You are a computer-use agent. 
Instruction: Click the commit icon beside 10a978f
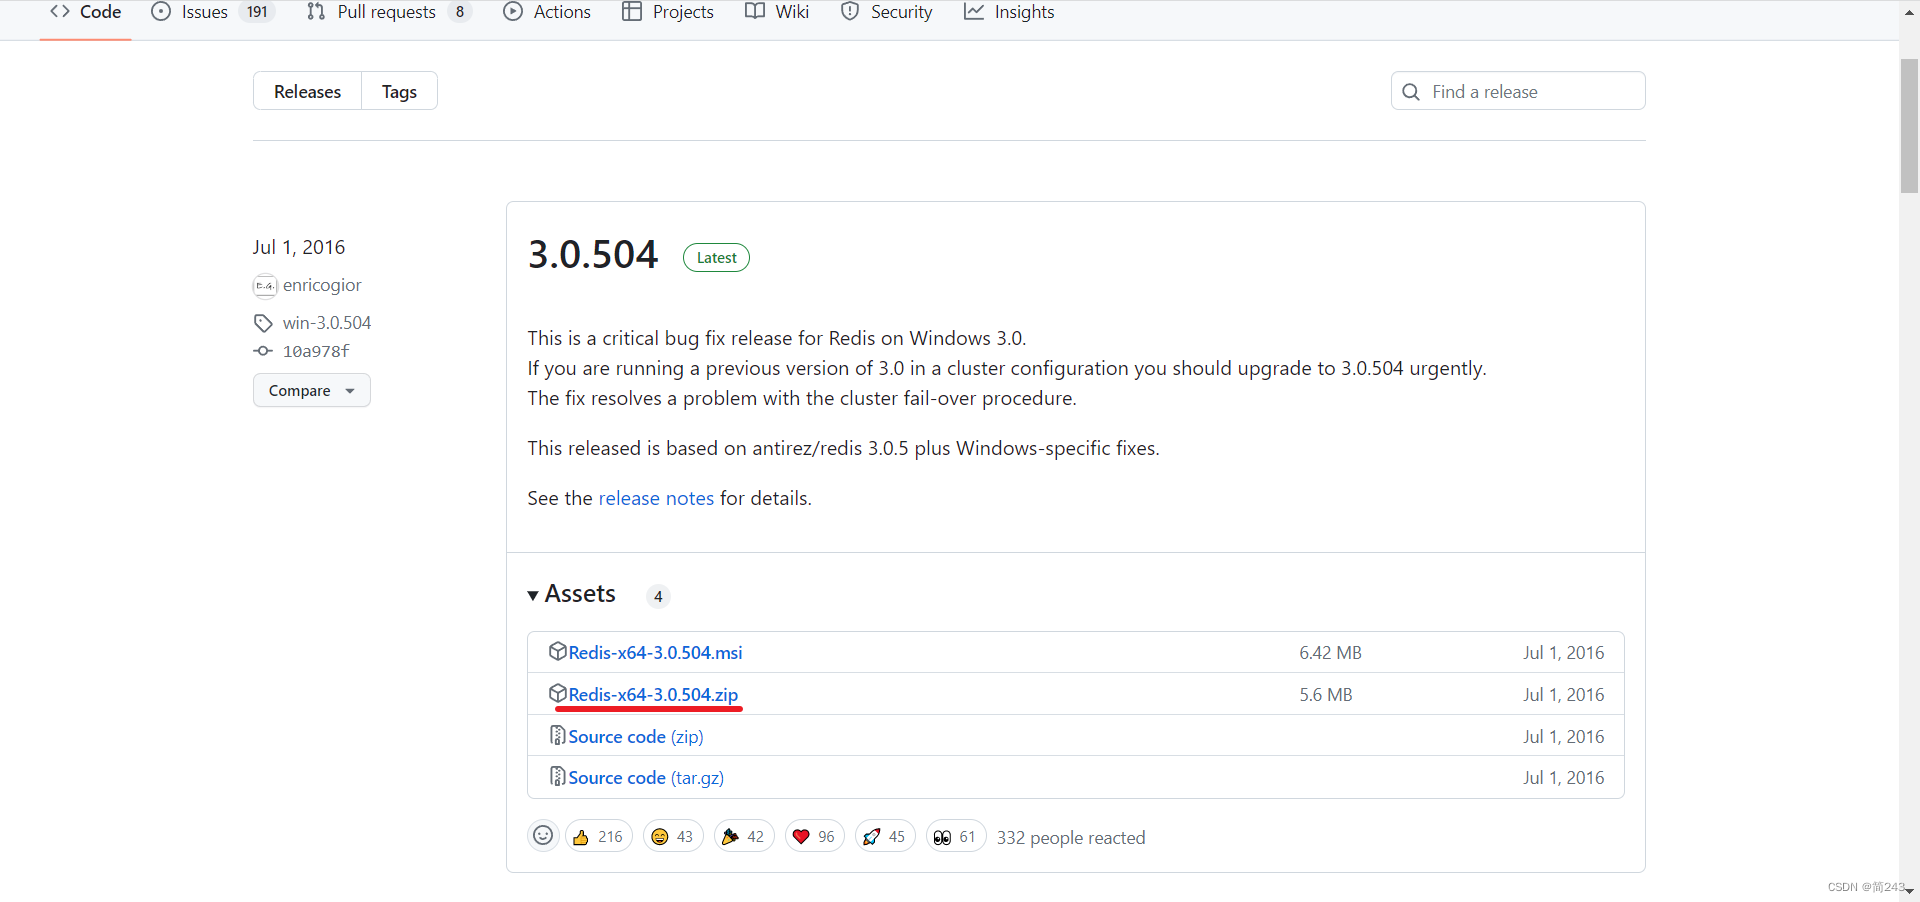(263, 351)
